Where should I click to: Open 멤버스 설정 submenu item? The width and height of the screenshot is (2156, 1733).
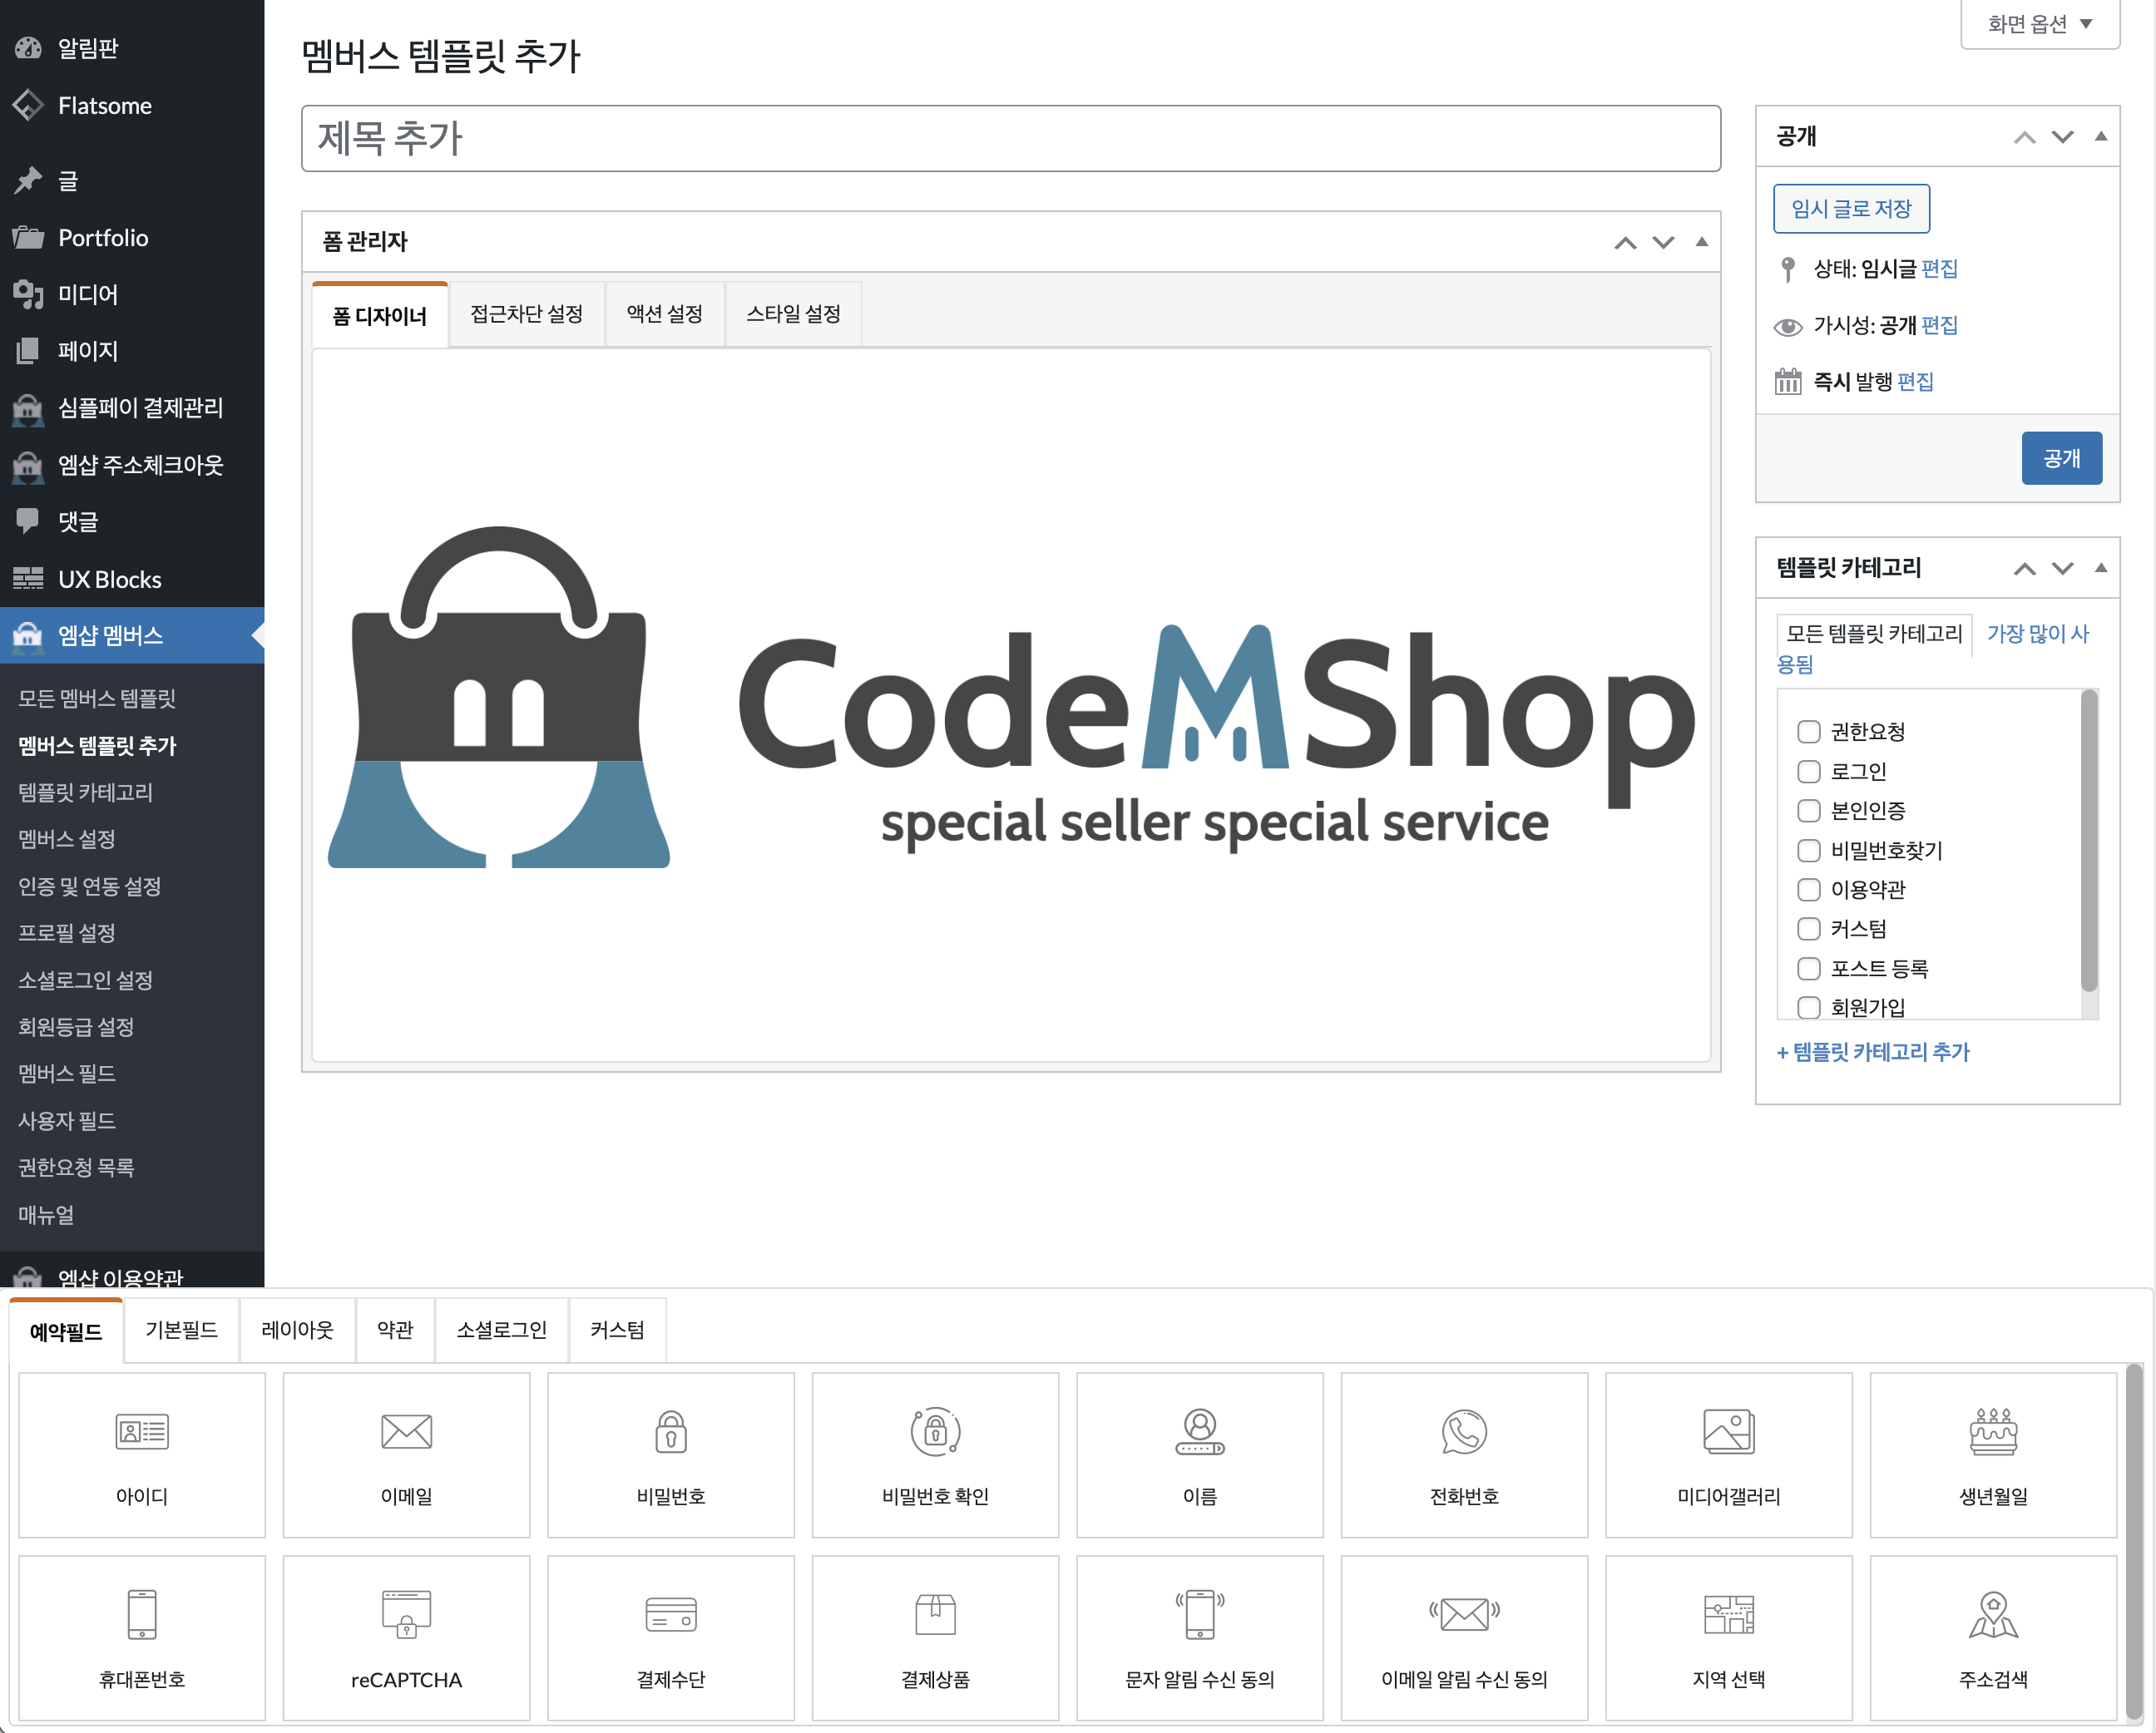(x=67, y=839)
